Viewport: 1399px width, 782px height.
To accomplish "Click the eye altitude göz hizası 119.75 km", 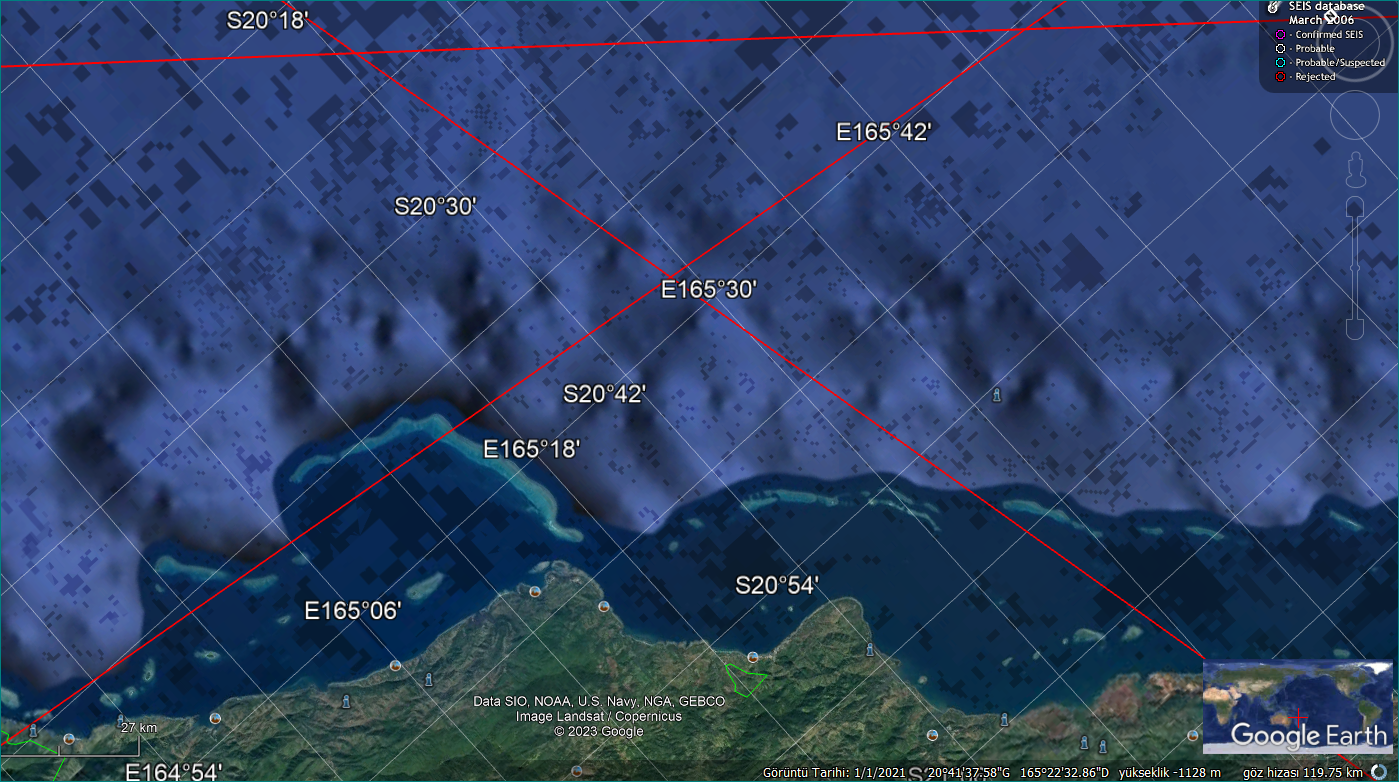I will pyautogui.click(x=1302, y=772).
